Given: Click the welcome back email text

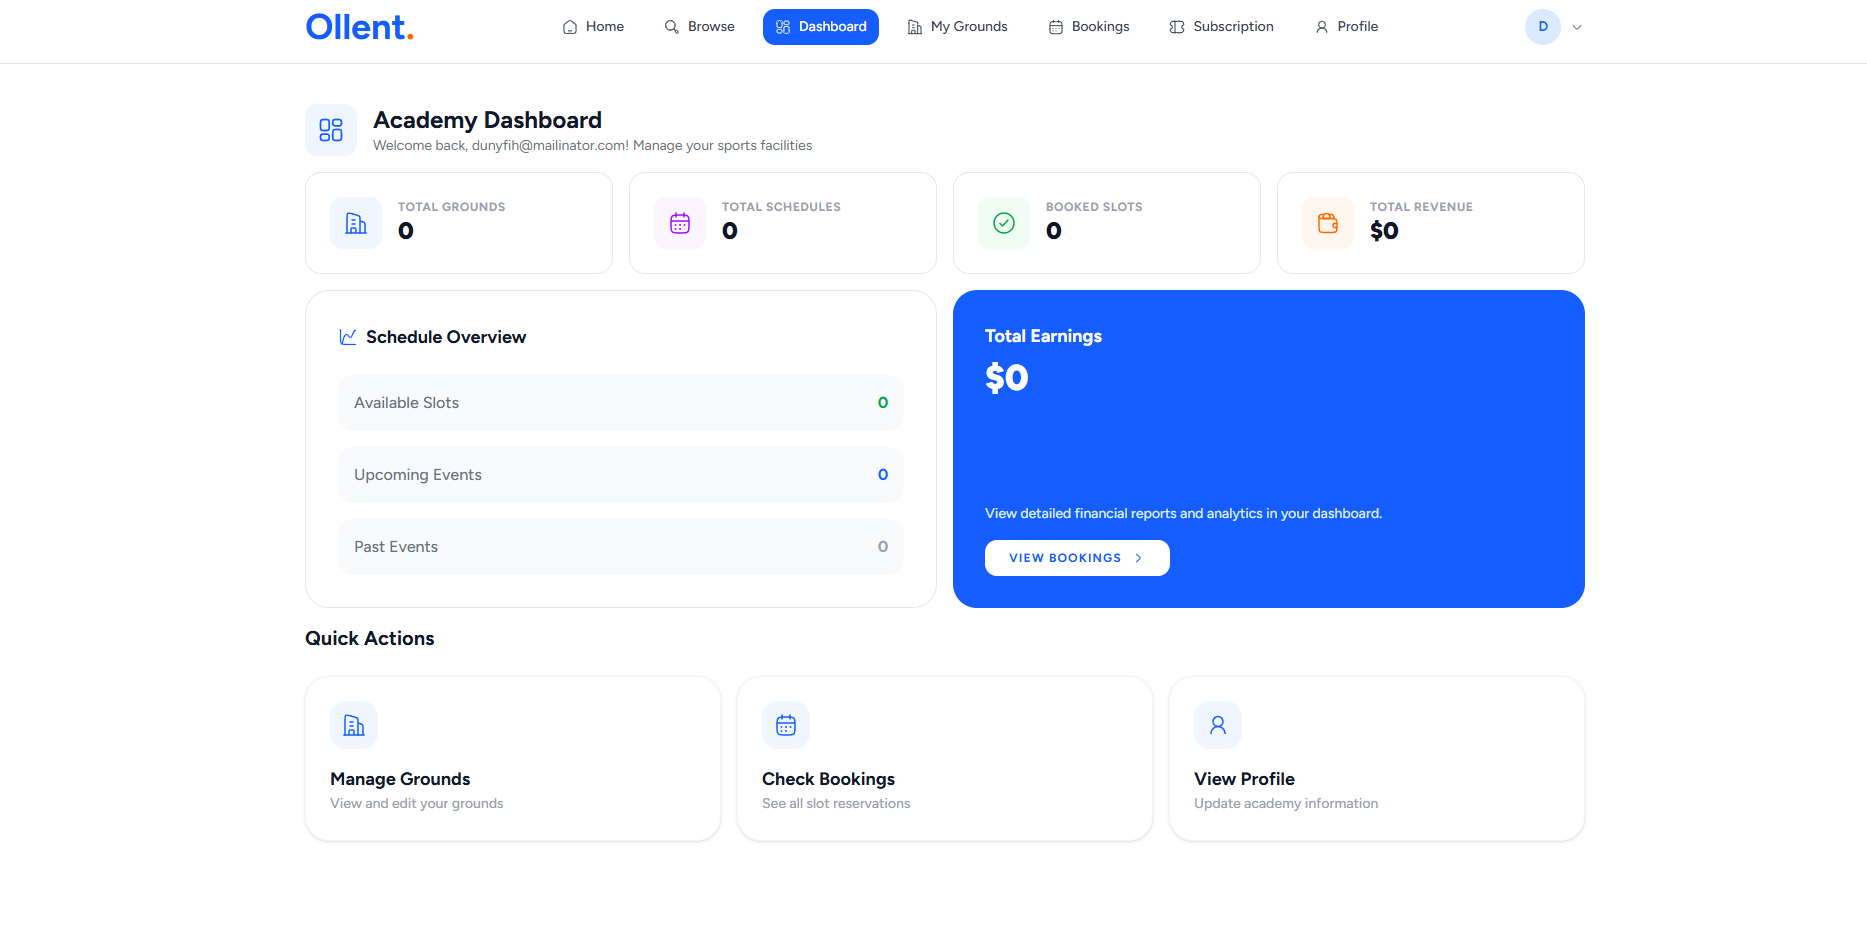Looking at the screenshot, I should coord(592,146).
